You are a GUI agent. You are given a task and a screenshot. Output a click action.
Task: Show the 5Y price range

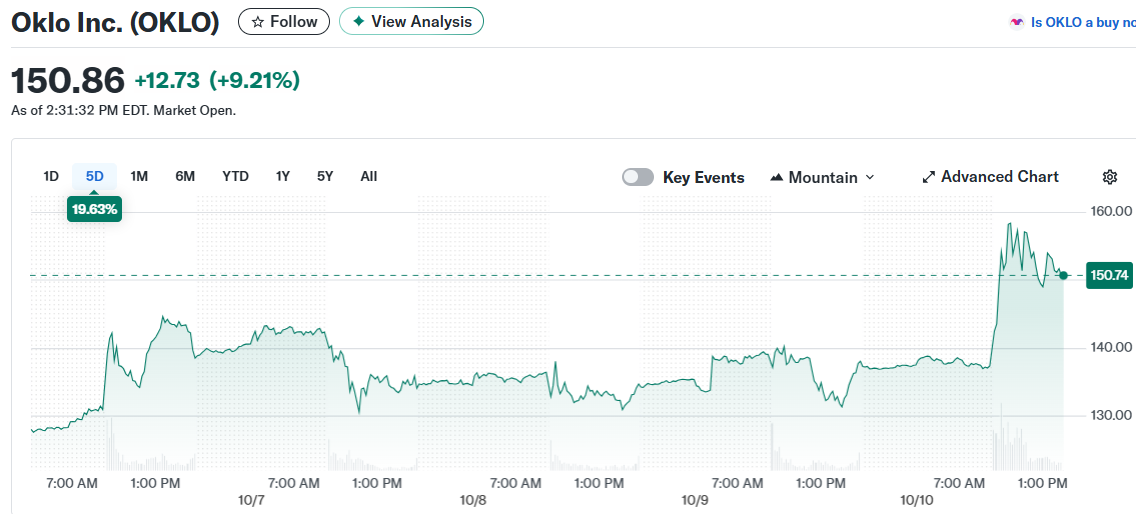pyautogui.click(x=325, y=176)
